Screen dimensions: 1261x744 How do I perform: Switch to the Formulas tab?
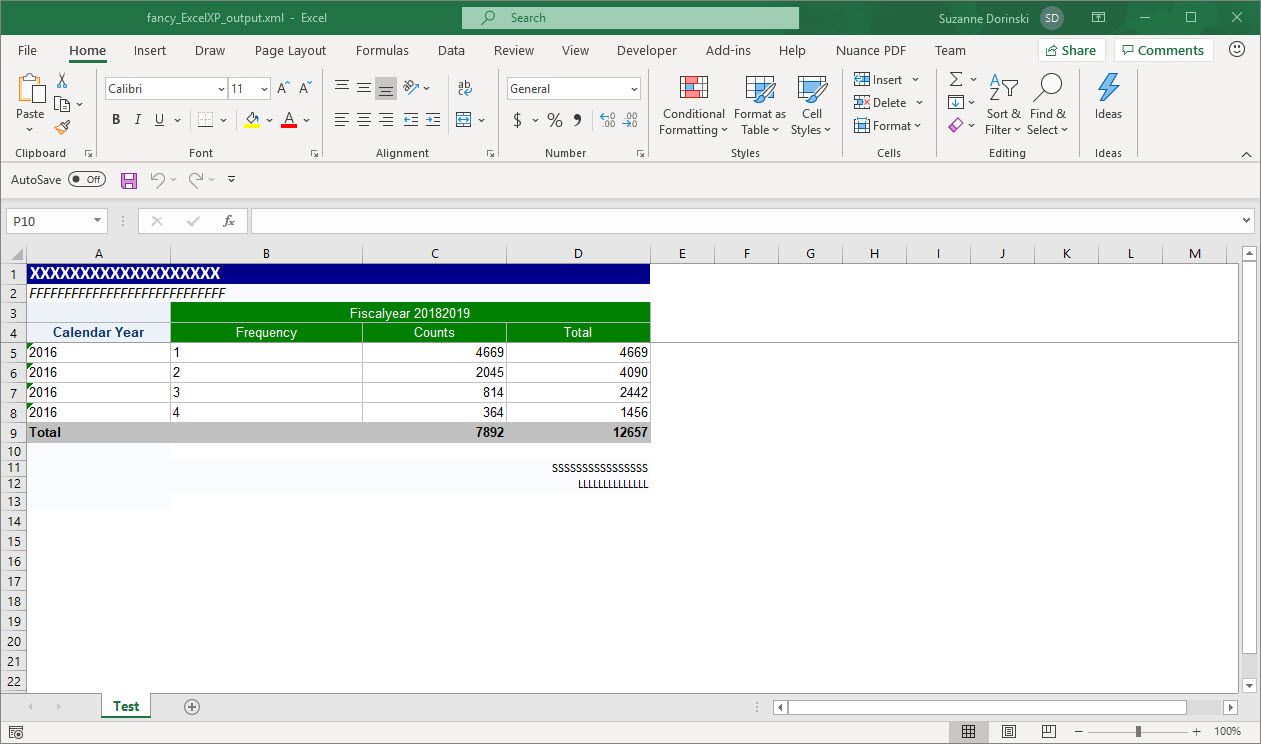click(382, 50)
